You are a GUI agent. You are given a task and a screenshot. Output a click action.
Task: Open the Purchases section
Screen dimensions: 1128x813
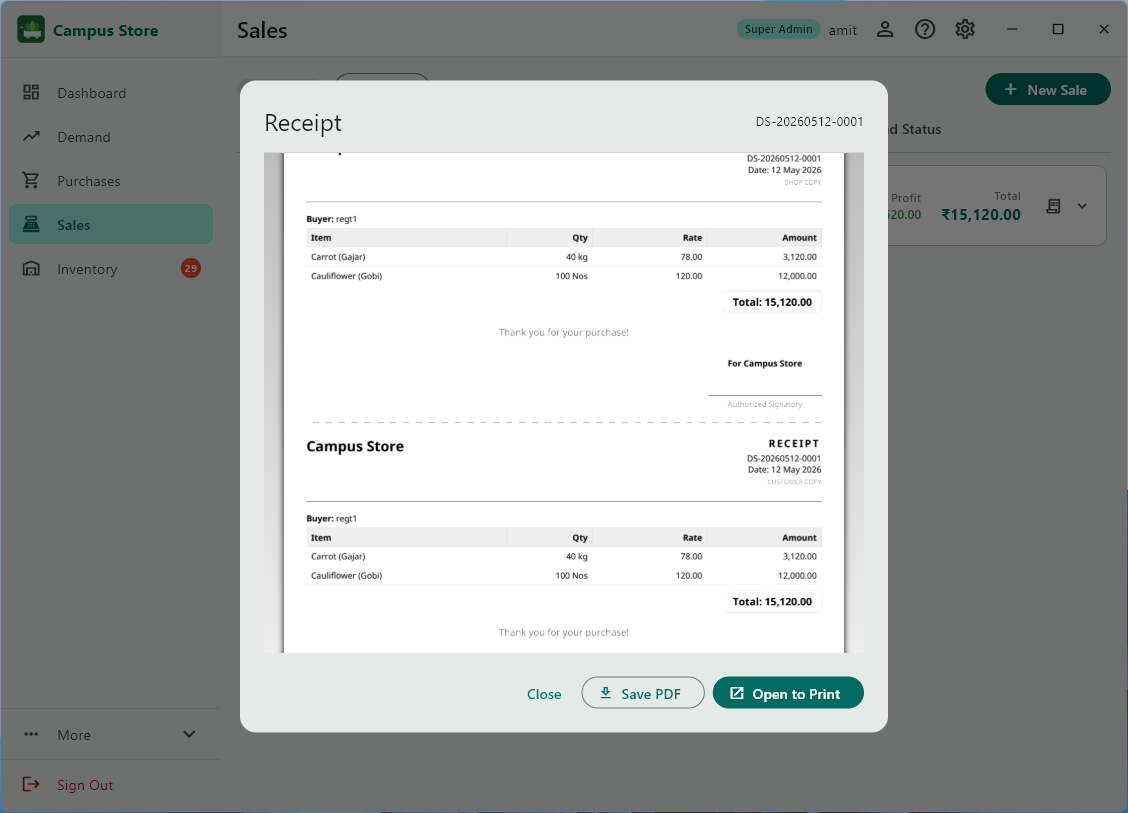click(111, 181)
